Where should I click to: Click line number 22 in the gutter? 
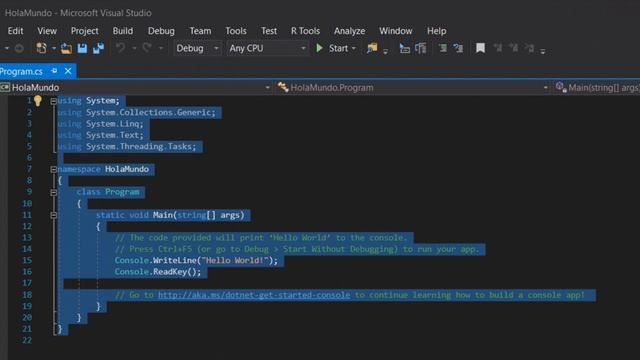27,340
